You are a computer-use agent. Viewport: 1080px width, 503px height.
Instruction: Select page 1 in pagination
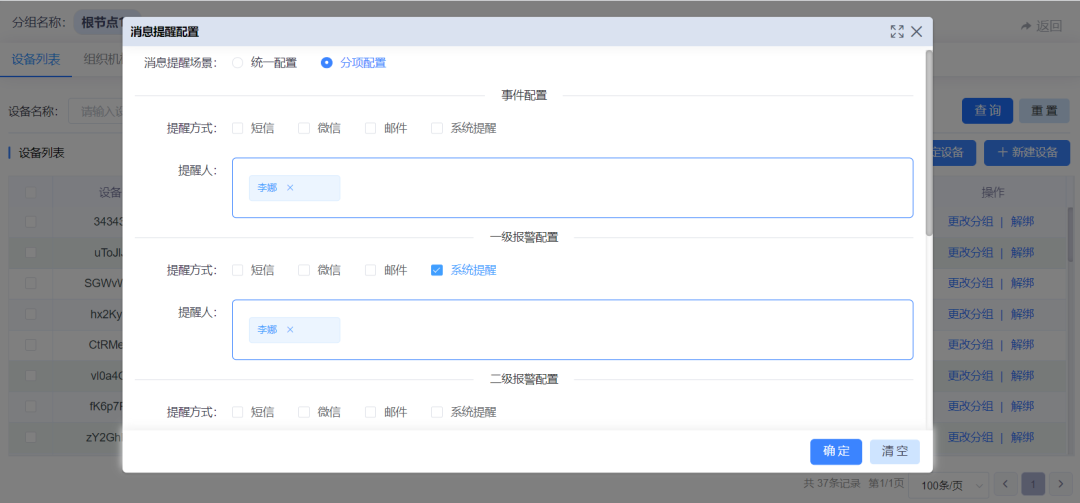(x=1033, y=484)
